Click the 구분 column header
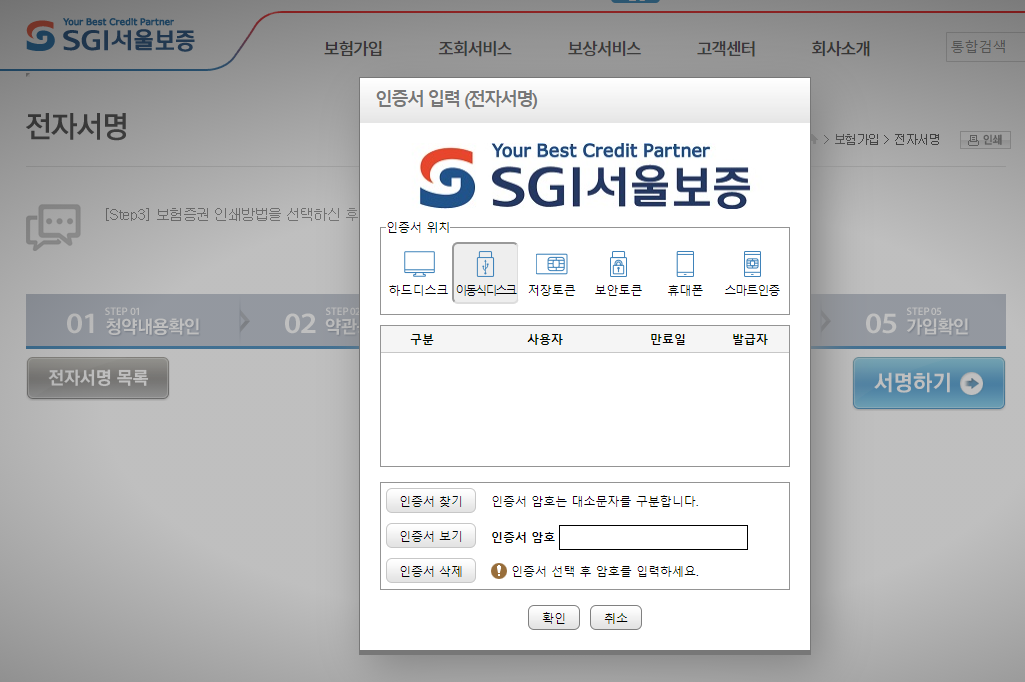The width and height of the screenshot is (1025, 682). (x=422, y=339)
